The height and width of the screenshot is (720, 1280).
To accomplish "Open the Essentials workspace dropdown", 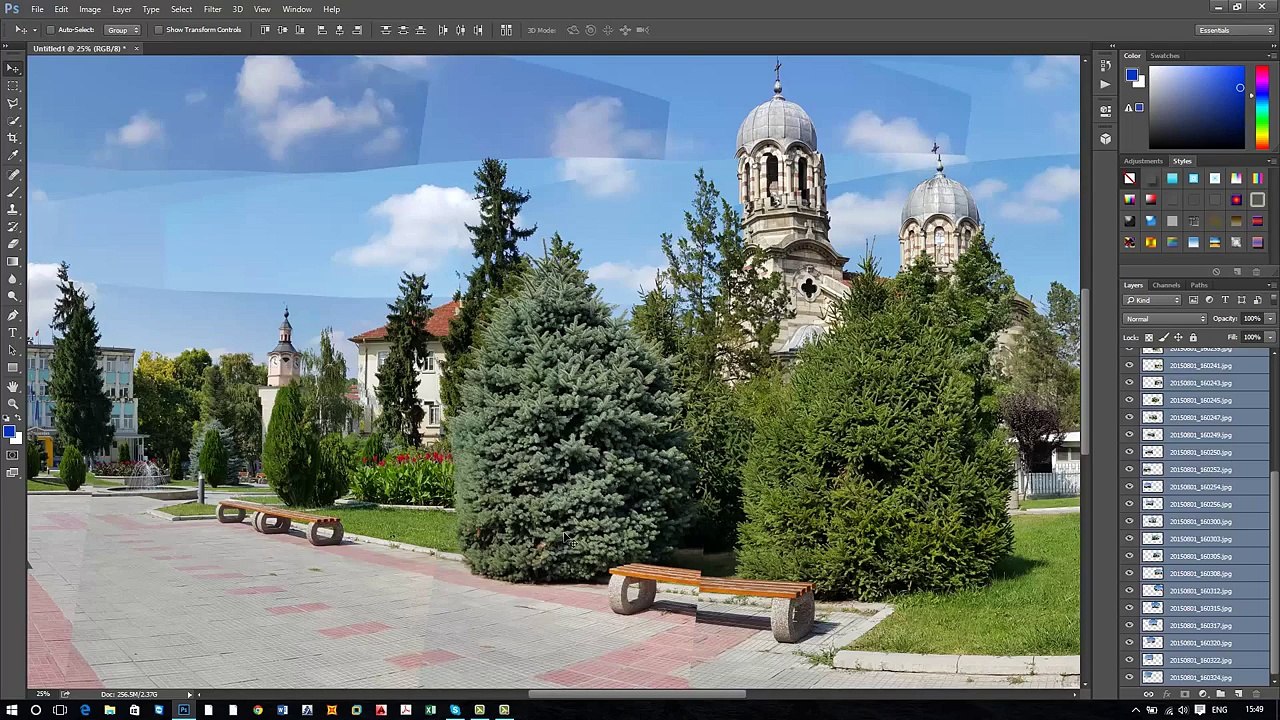I will click(x=1235, y=30).
